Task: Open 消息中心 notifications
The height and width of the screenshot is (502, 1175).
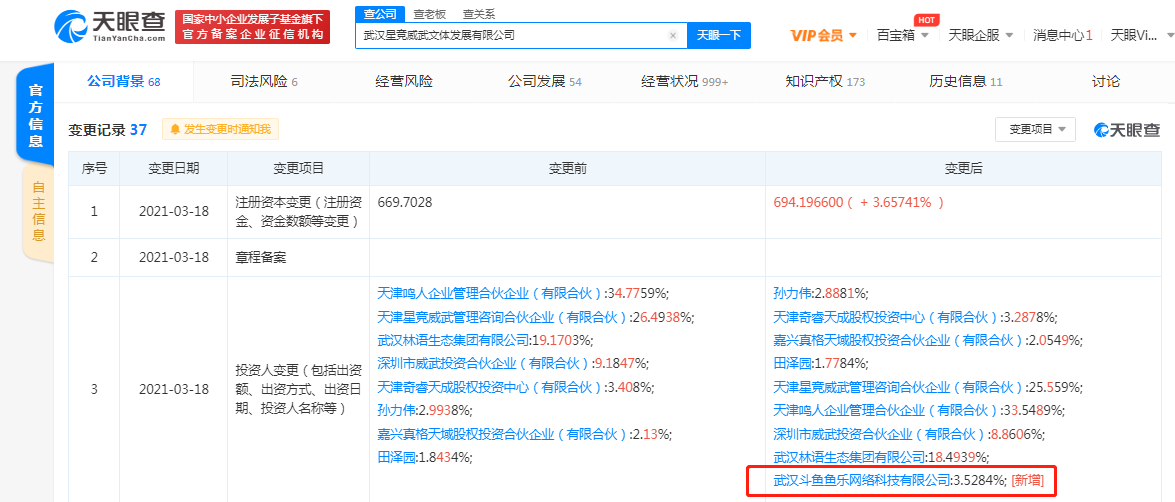Action: (x=1063, y=35)
